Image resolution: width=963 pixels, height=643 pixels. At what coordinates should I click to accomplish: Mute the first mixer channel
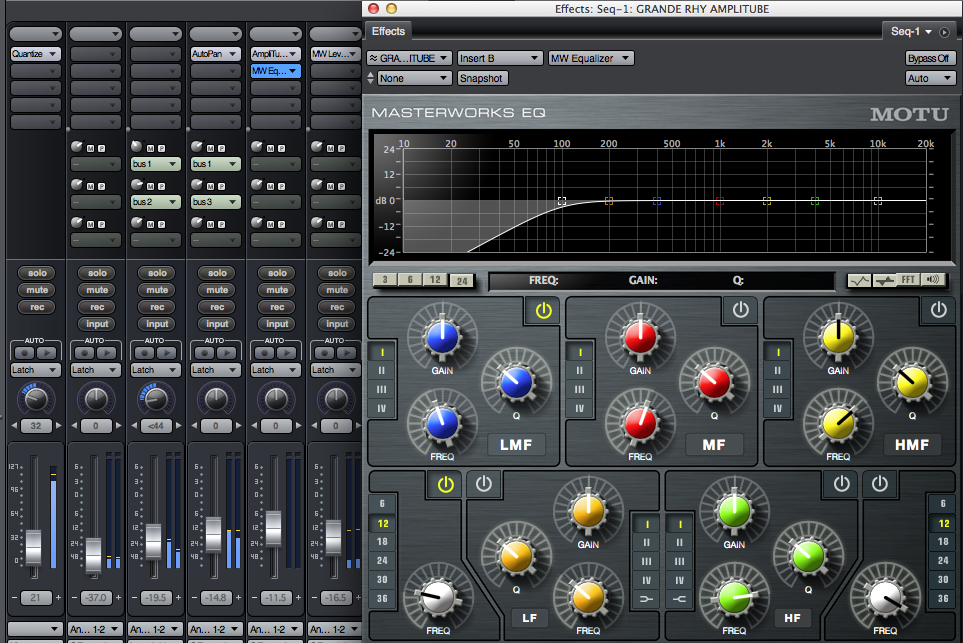pyautogui.click(x=37, y=290)
